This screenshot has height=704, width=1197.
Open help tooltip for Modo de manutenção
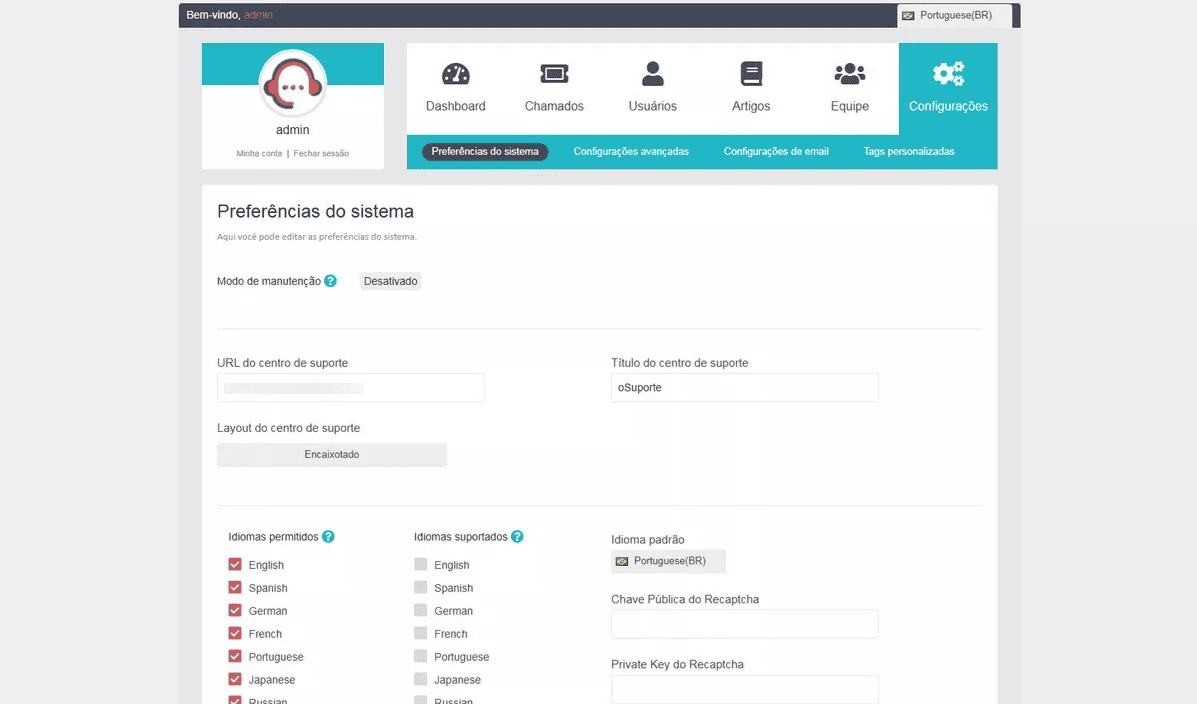coord(330,281)
